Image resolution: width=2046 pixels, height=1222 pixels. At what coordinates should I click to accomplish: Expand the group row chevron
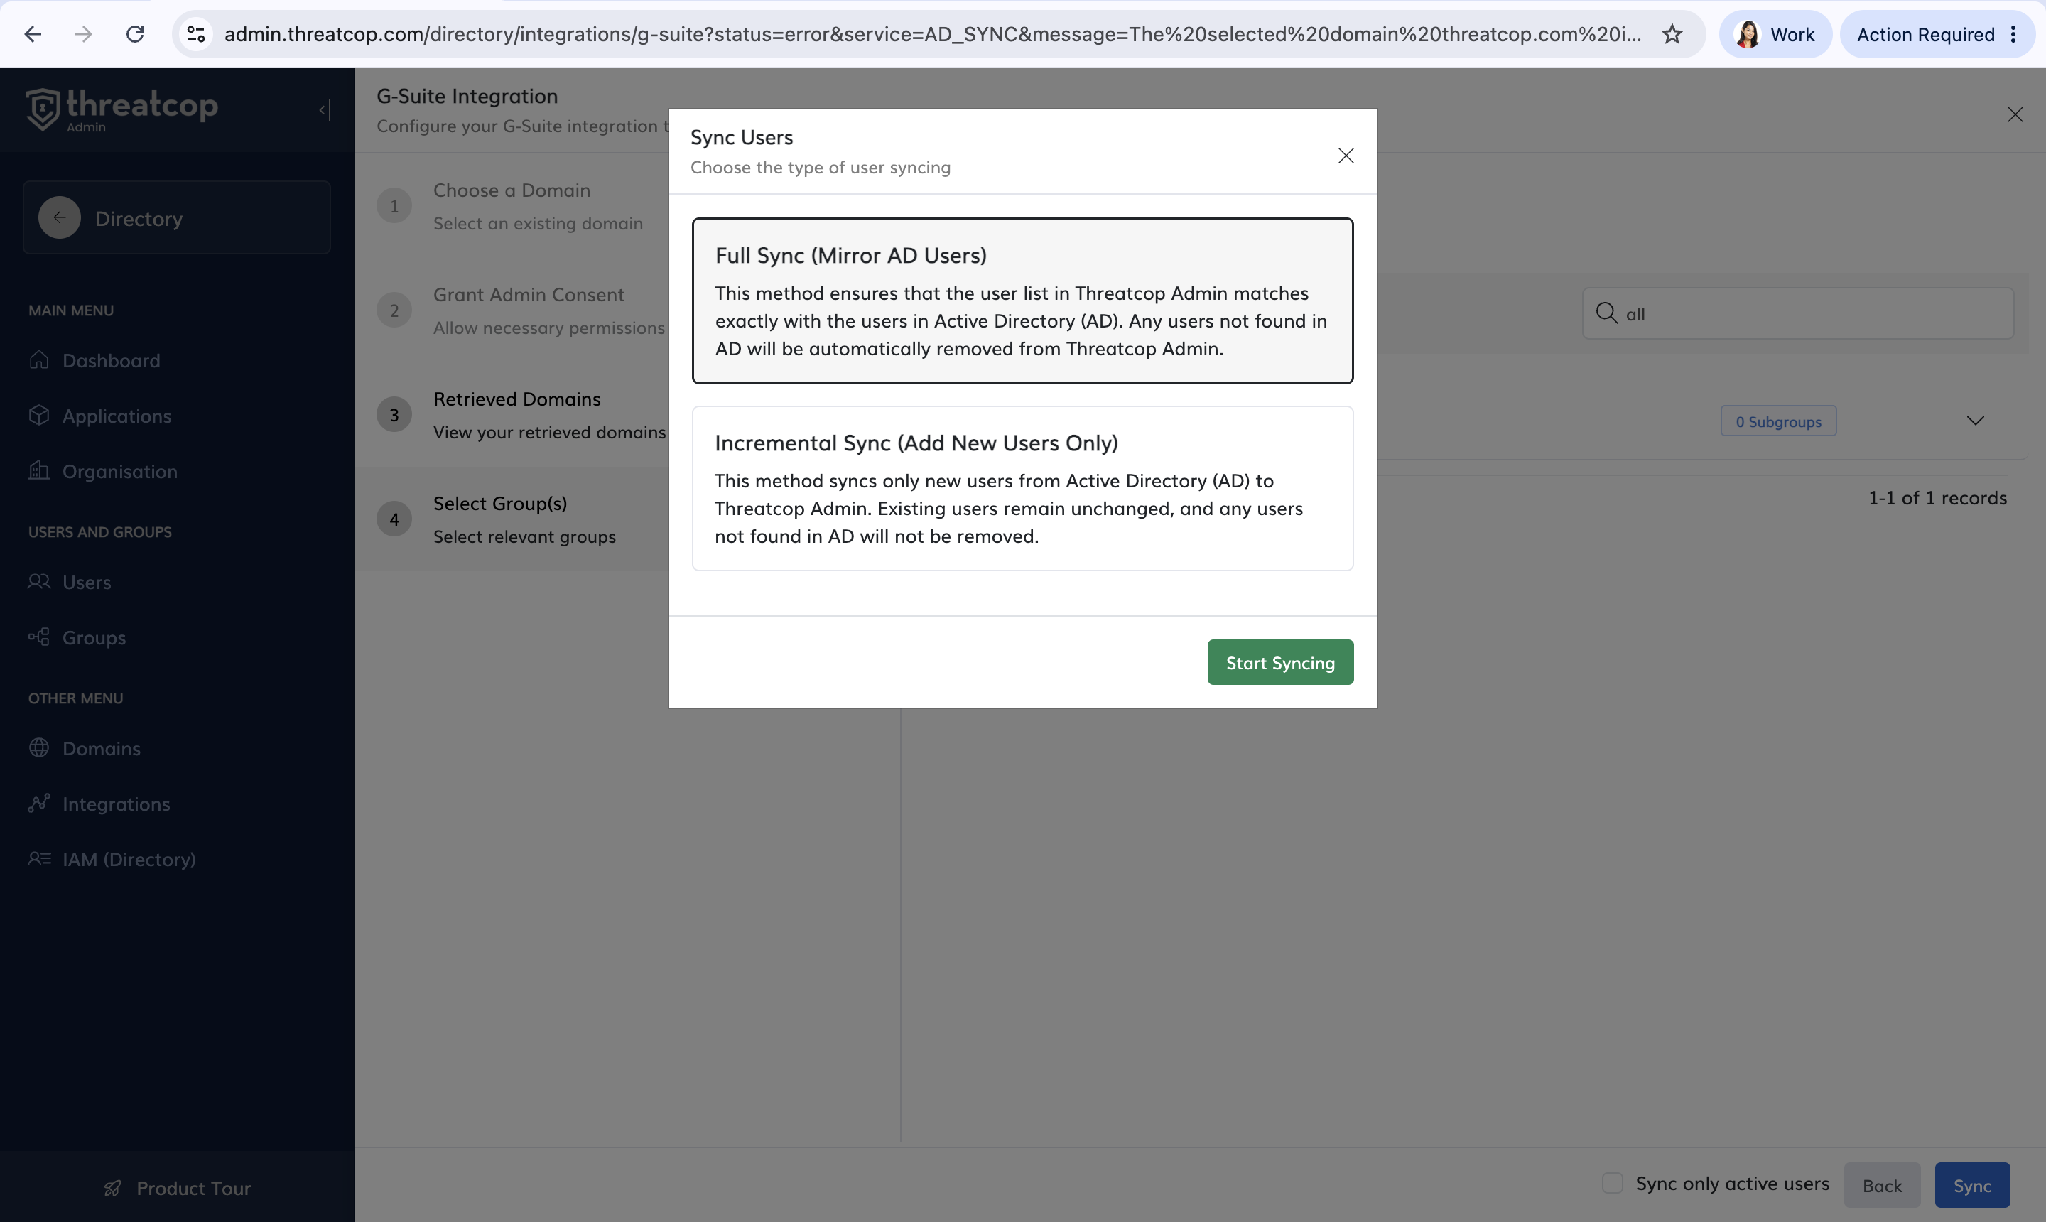tap(1975, 420)
